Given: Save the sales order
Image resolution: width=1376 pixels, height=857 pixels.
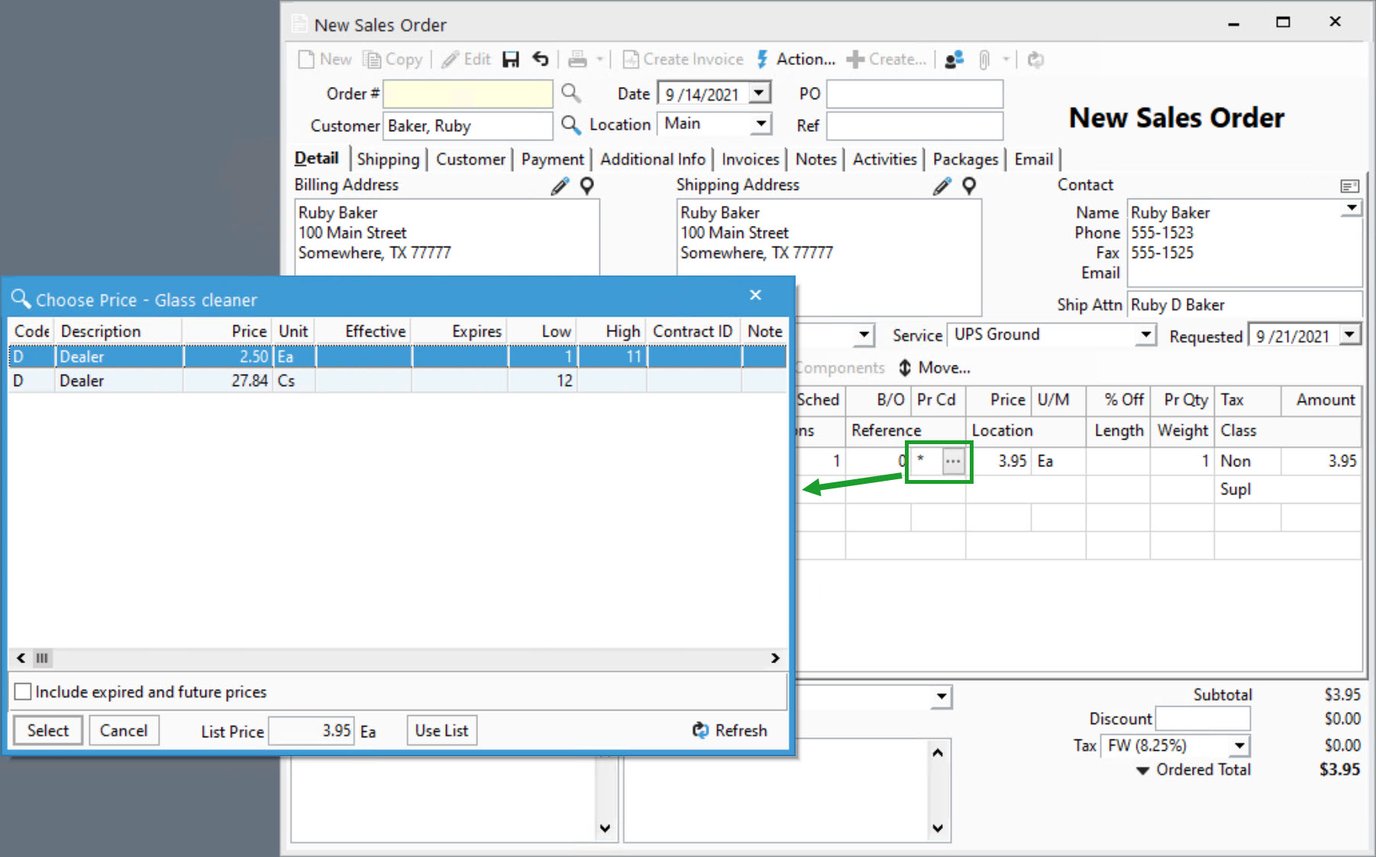Looking at the screenshot, I should (x=510, y=59).
